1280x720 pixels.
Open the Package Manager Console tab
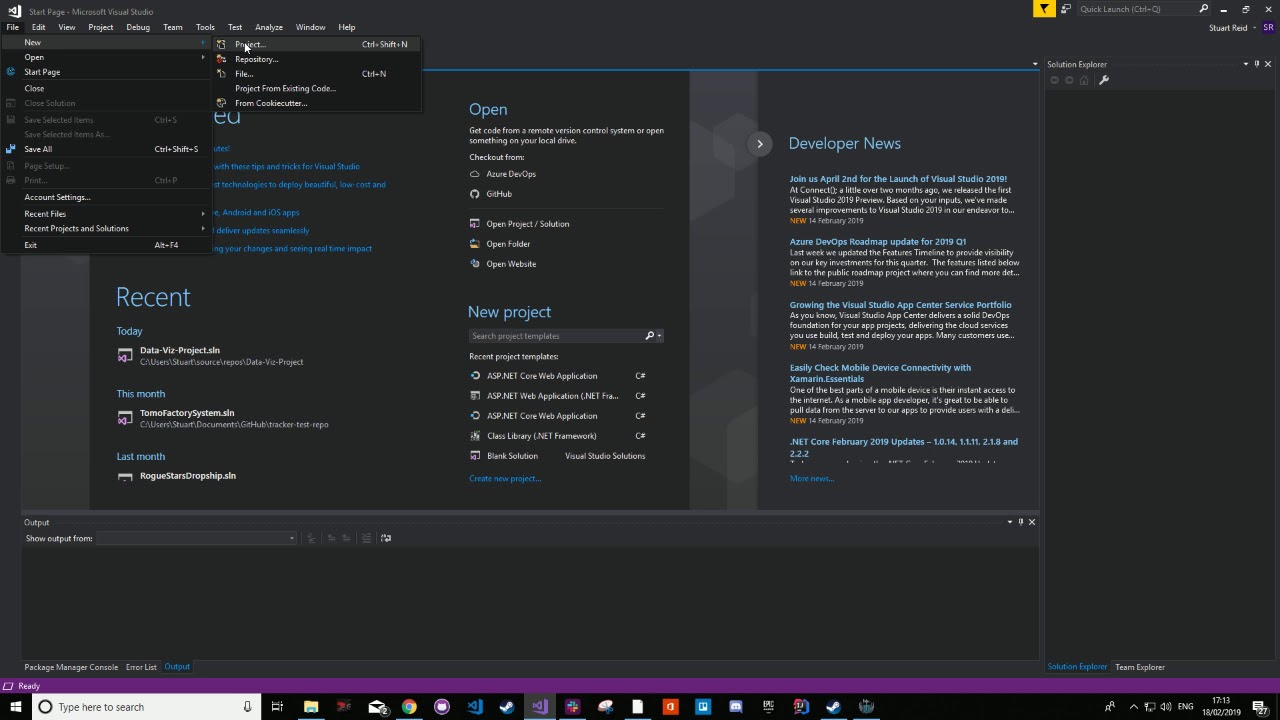71,667
